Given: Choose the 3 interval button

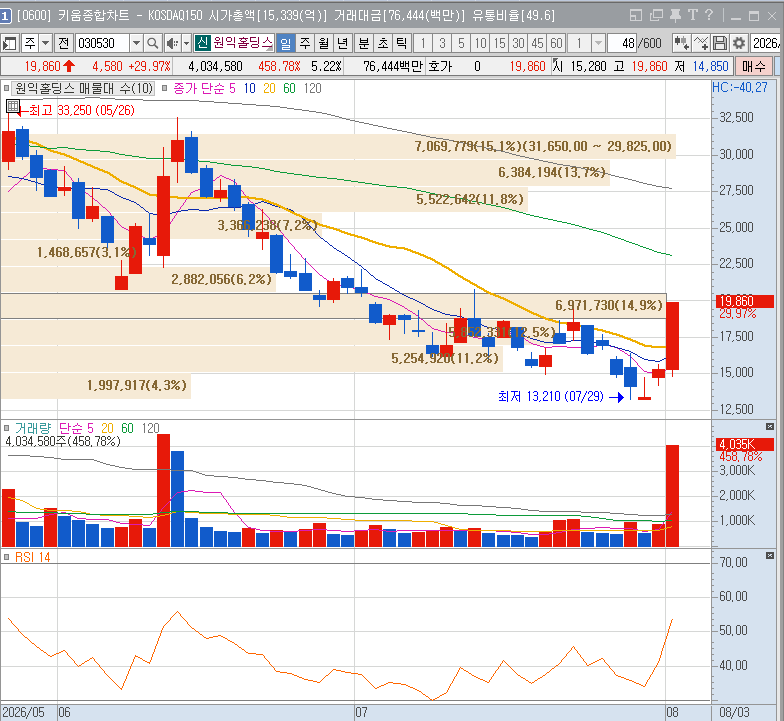Looking at the screenshot, I should pos(442,44).
